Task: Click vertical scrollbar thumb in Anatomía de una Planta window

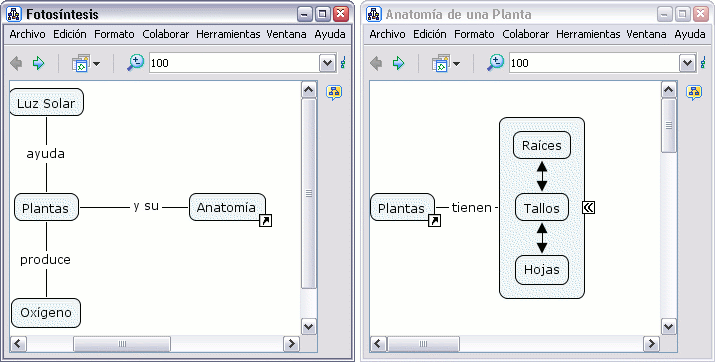Action: point(668,126)
